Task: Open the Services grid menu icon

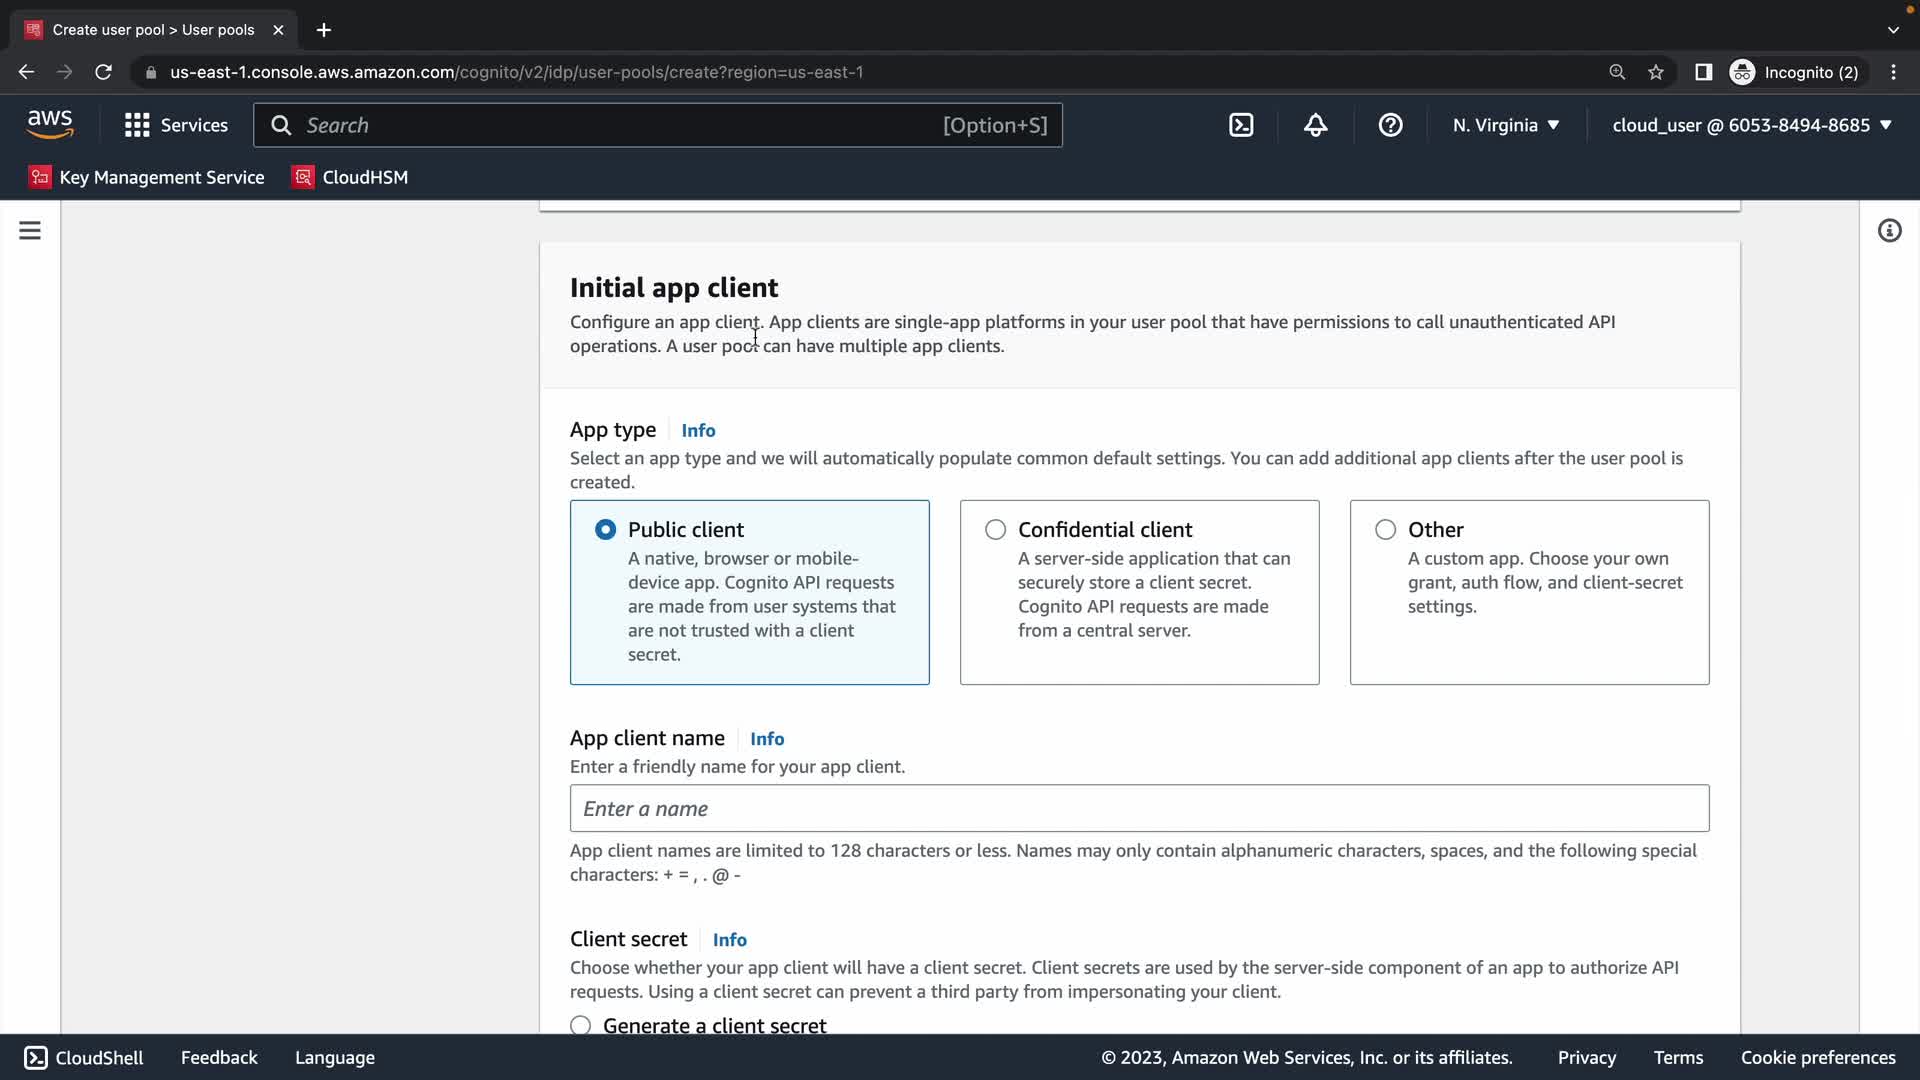Action: pos(137,125)
